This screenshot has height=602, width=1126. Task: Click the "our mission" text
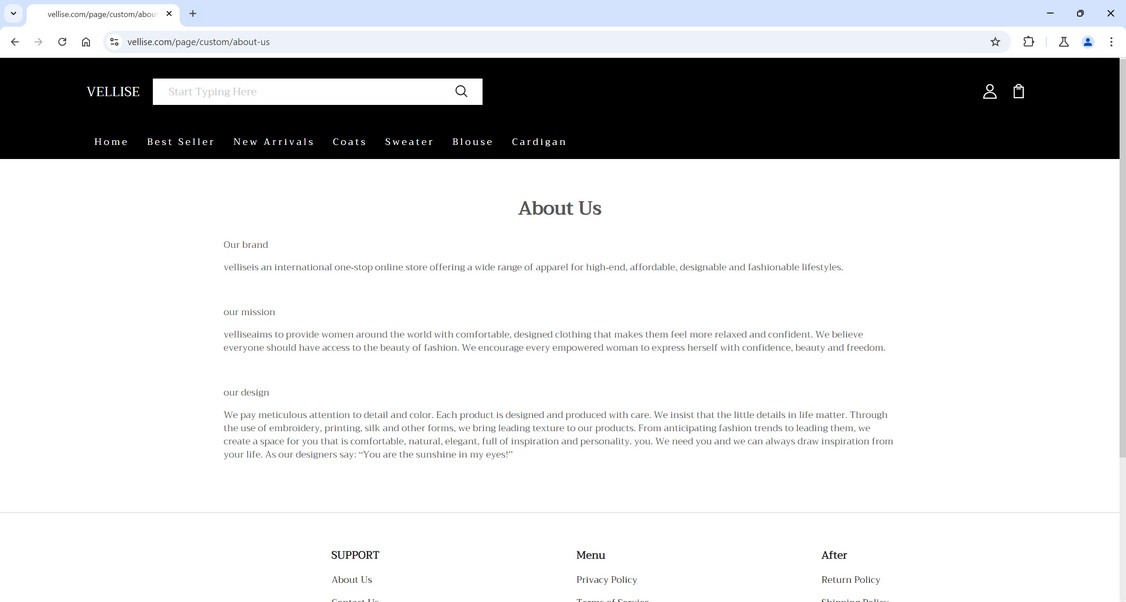pyautogui.click(x=249, y=312)
